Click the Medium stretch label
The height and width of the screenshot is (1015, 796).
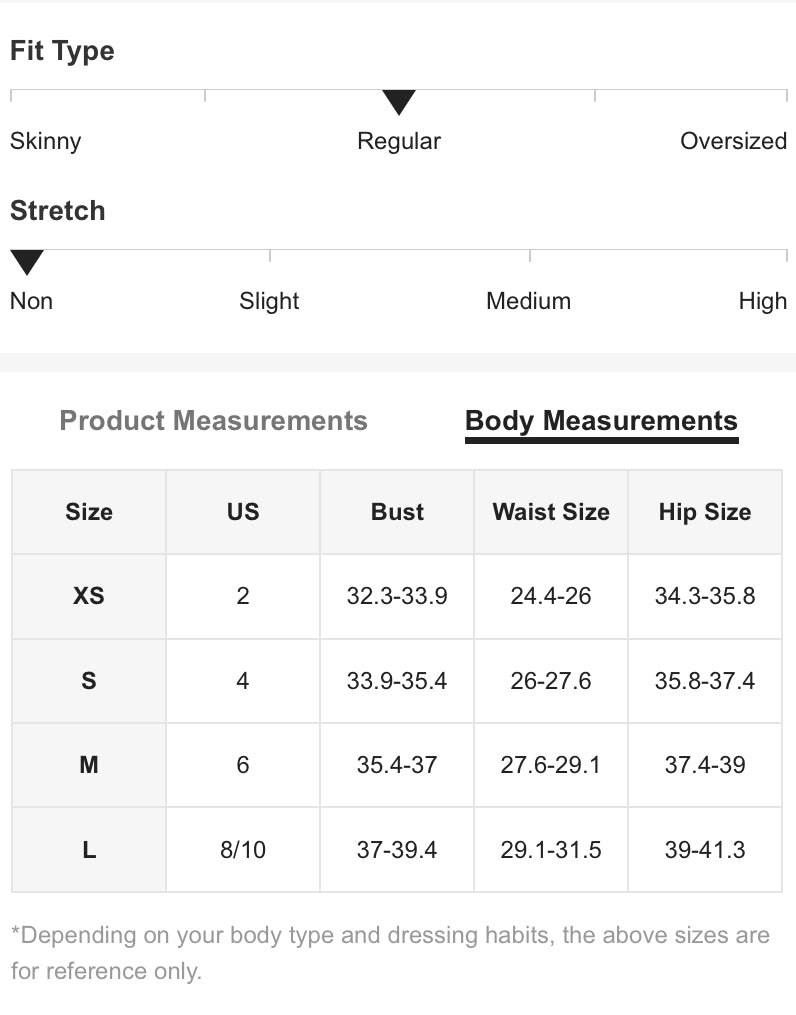[x=528, y=301]
